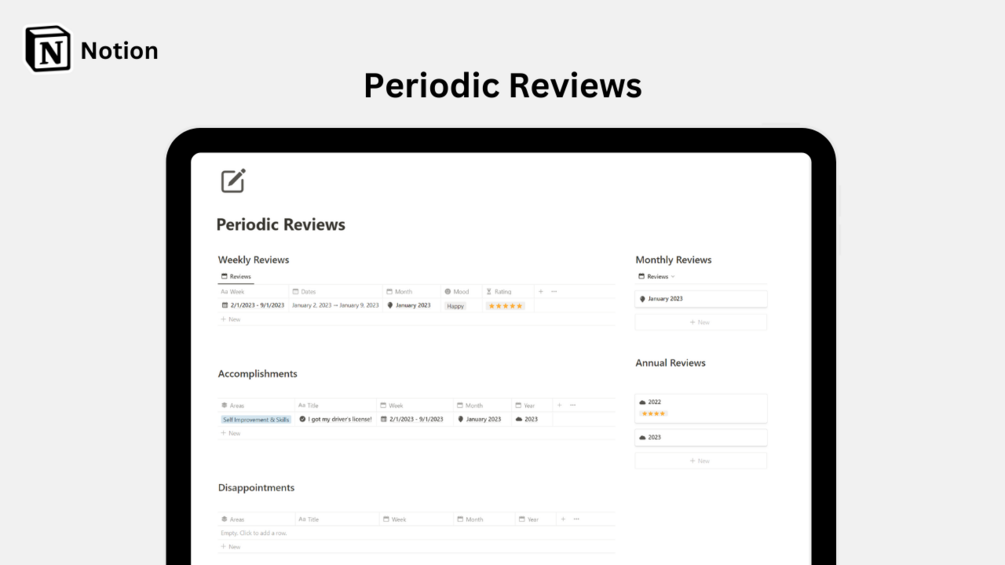Open the Mood column header menu
This screenshot has height=565, width=1005.
(457, 291)
